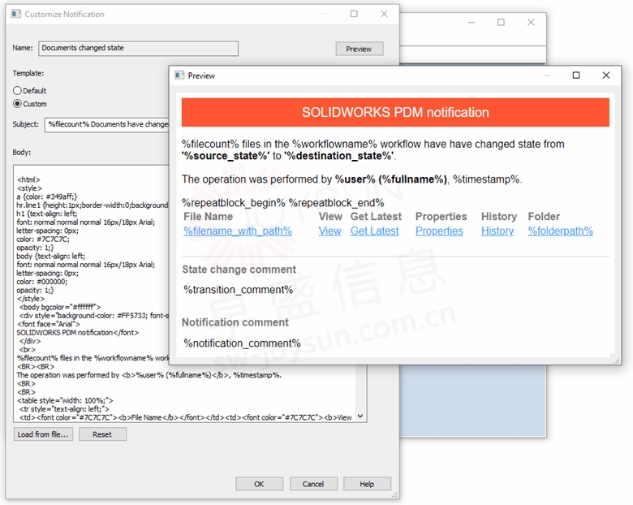Confirm with the OK button
Viewport: 633px width, 505px height.
[x=259, y=484]
